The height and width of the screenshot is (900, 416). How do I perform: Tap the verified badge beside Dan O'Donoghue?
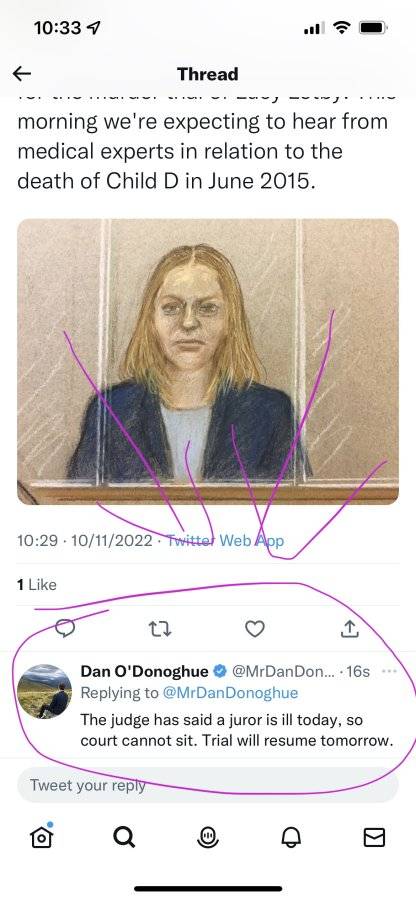[x=219, y=671]
